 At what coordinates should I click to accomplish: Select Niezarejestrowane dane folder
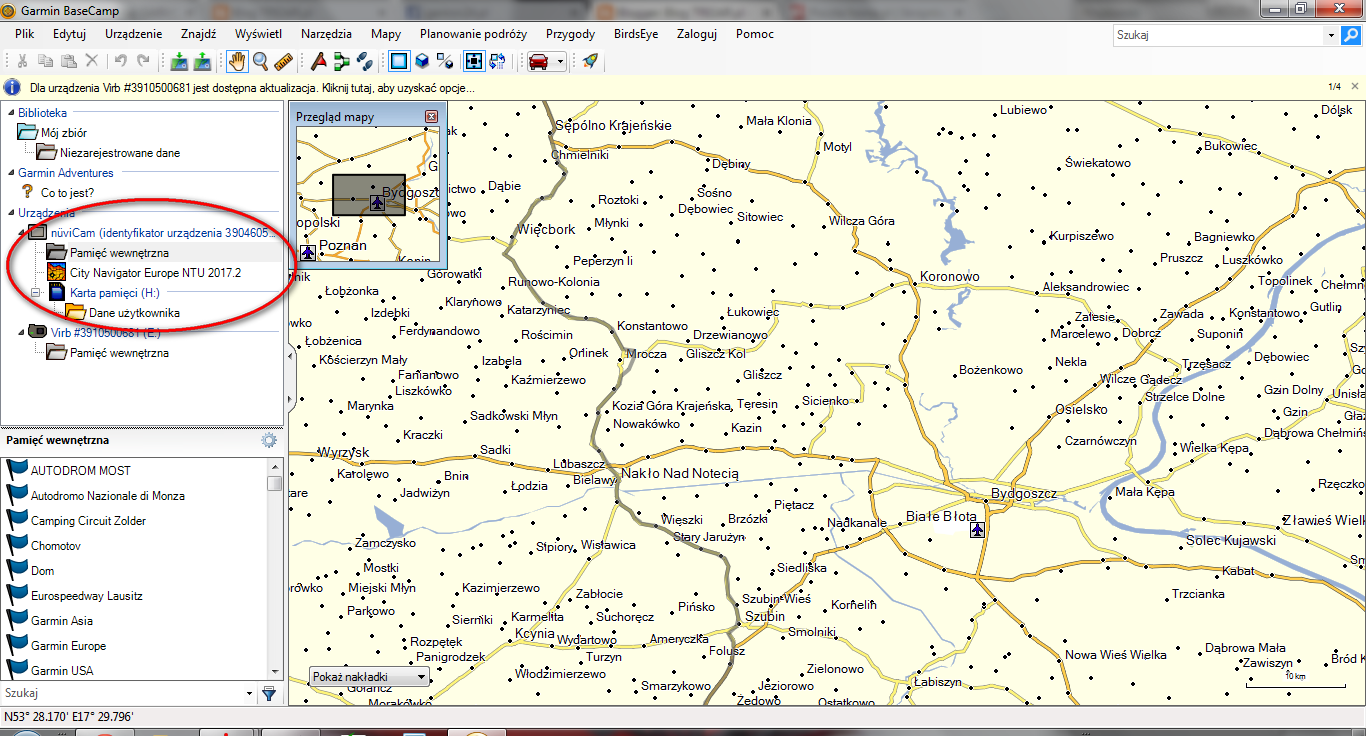[x=120, y=153]
